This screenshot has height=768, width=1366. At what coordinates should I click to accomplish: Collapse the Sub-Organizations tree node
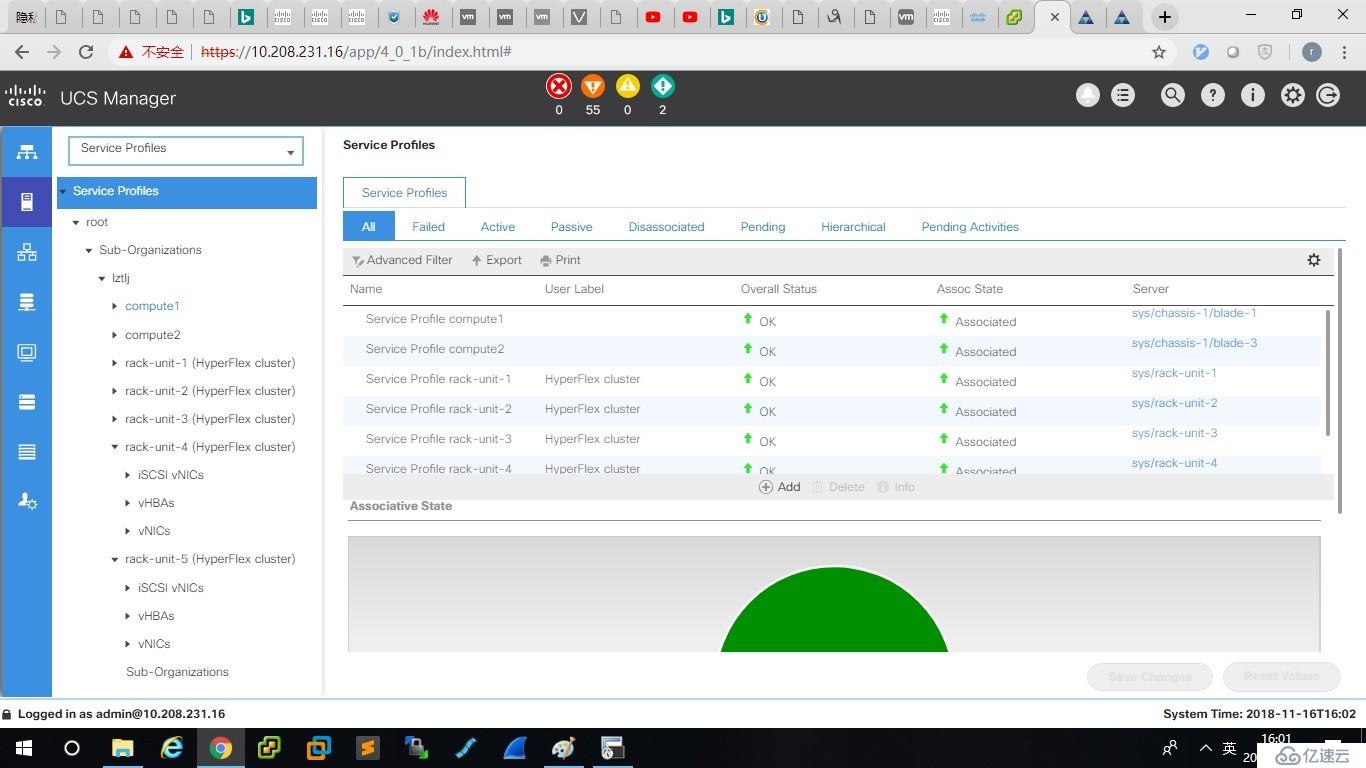coord(89,251)
